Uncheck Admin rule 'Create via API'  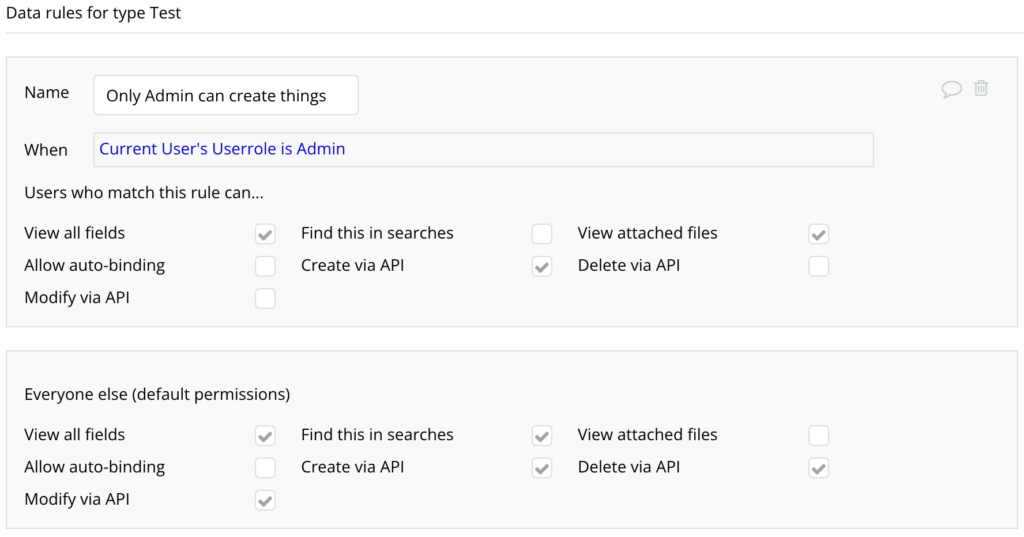[542, 266]
